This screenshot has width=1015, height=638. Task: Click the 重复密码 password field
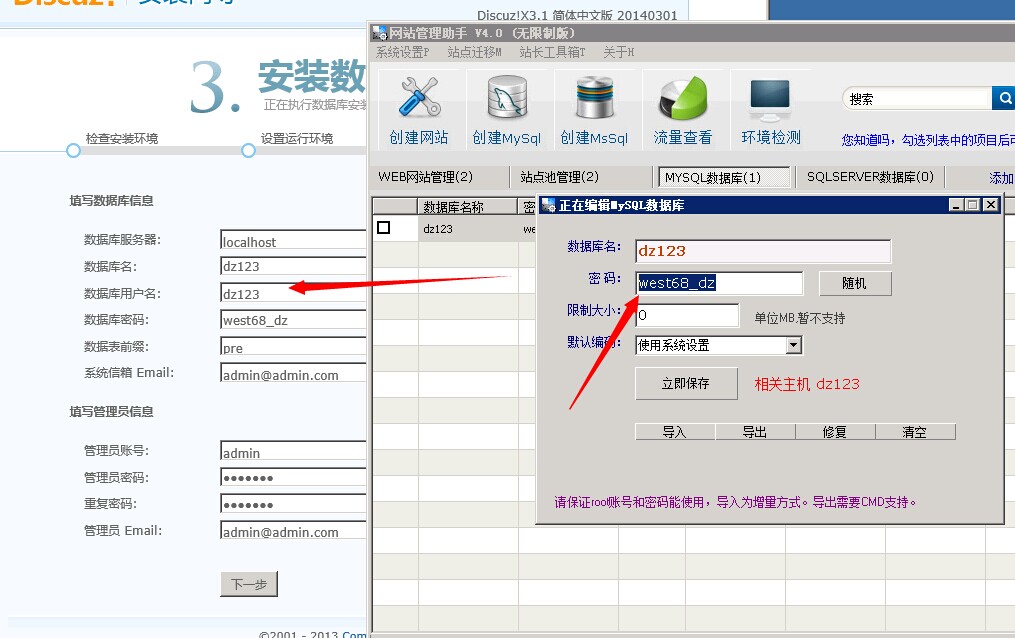294,504
